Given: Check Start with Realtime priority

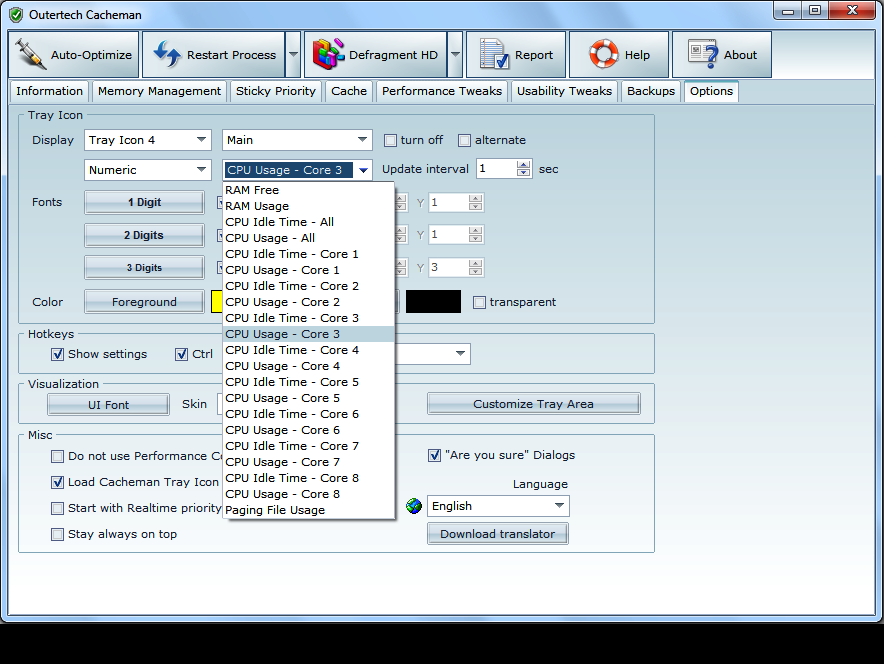Looking at the screenshot, I should pyautogui.click(x=58, y=508).
